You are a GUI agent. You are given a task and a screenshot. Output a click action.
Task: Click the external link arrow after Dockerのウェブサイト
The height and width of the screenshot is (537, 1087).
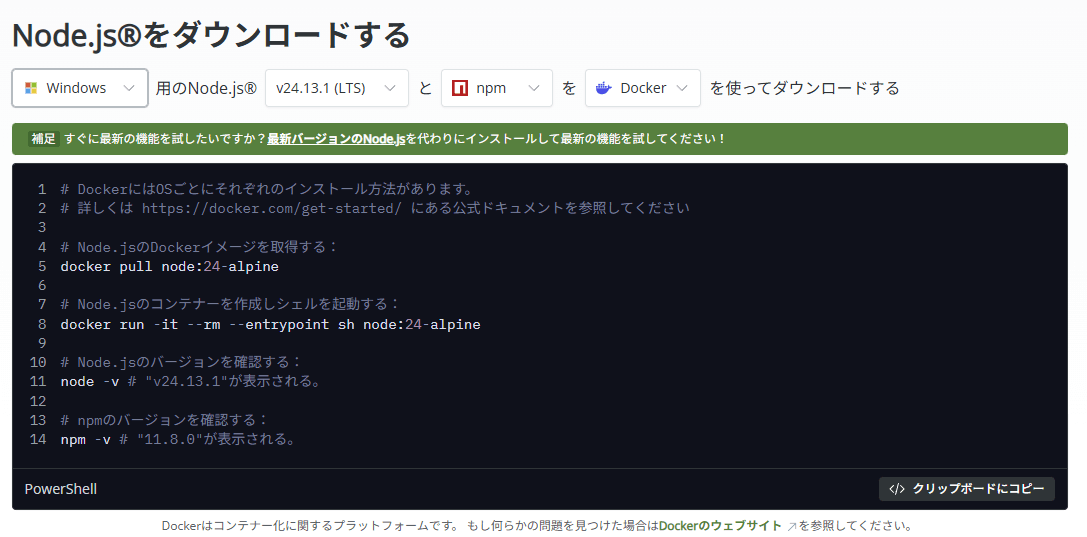(x=791, y=526)
